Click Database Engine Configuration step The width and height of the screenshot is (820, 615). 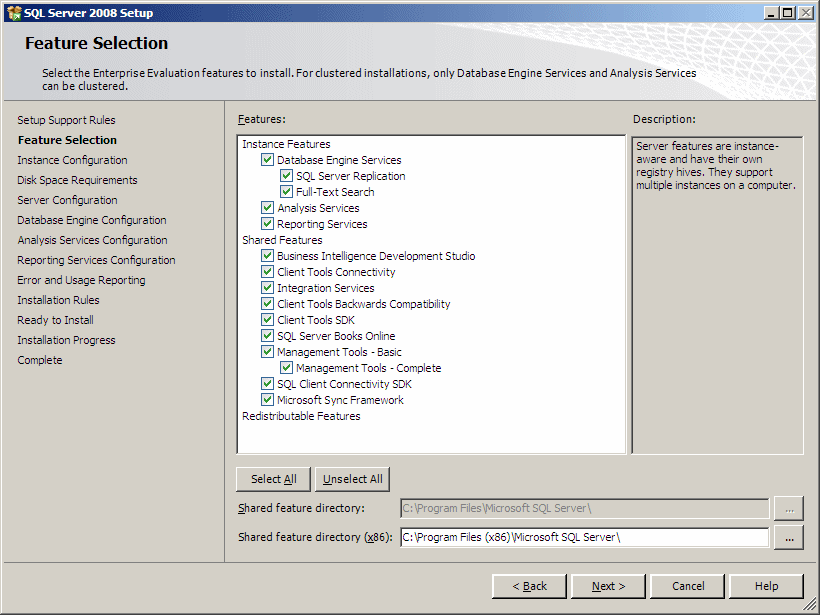(x=92, y=220)
